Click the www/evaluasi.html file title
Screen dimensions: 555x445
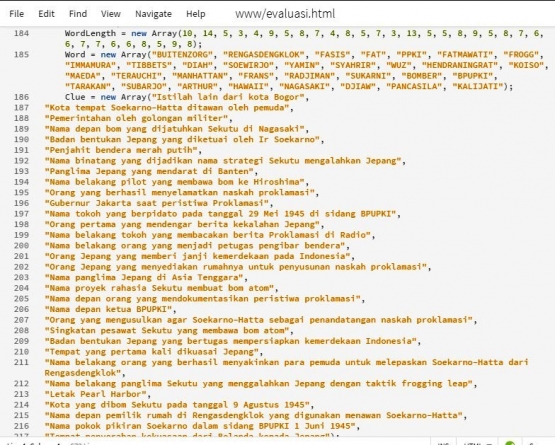pyautogui.click(x=285, y=14)
